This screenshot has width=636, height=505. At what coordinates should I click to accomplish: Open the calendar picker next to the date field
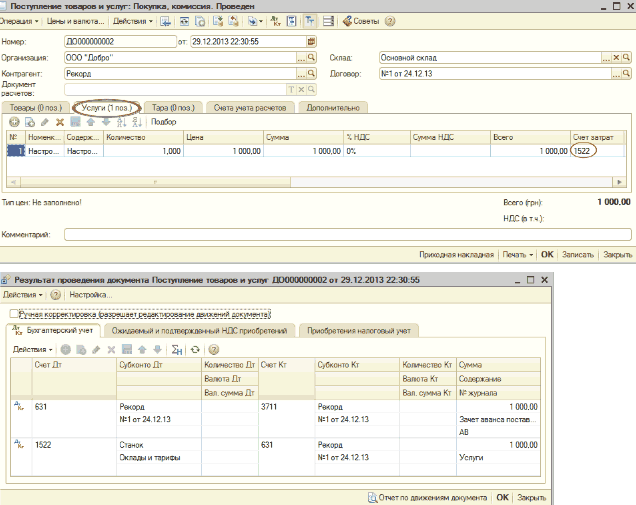[x=312, y=41]
